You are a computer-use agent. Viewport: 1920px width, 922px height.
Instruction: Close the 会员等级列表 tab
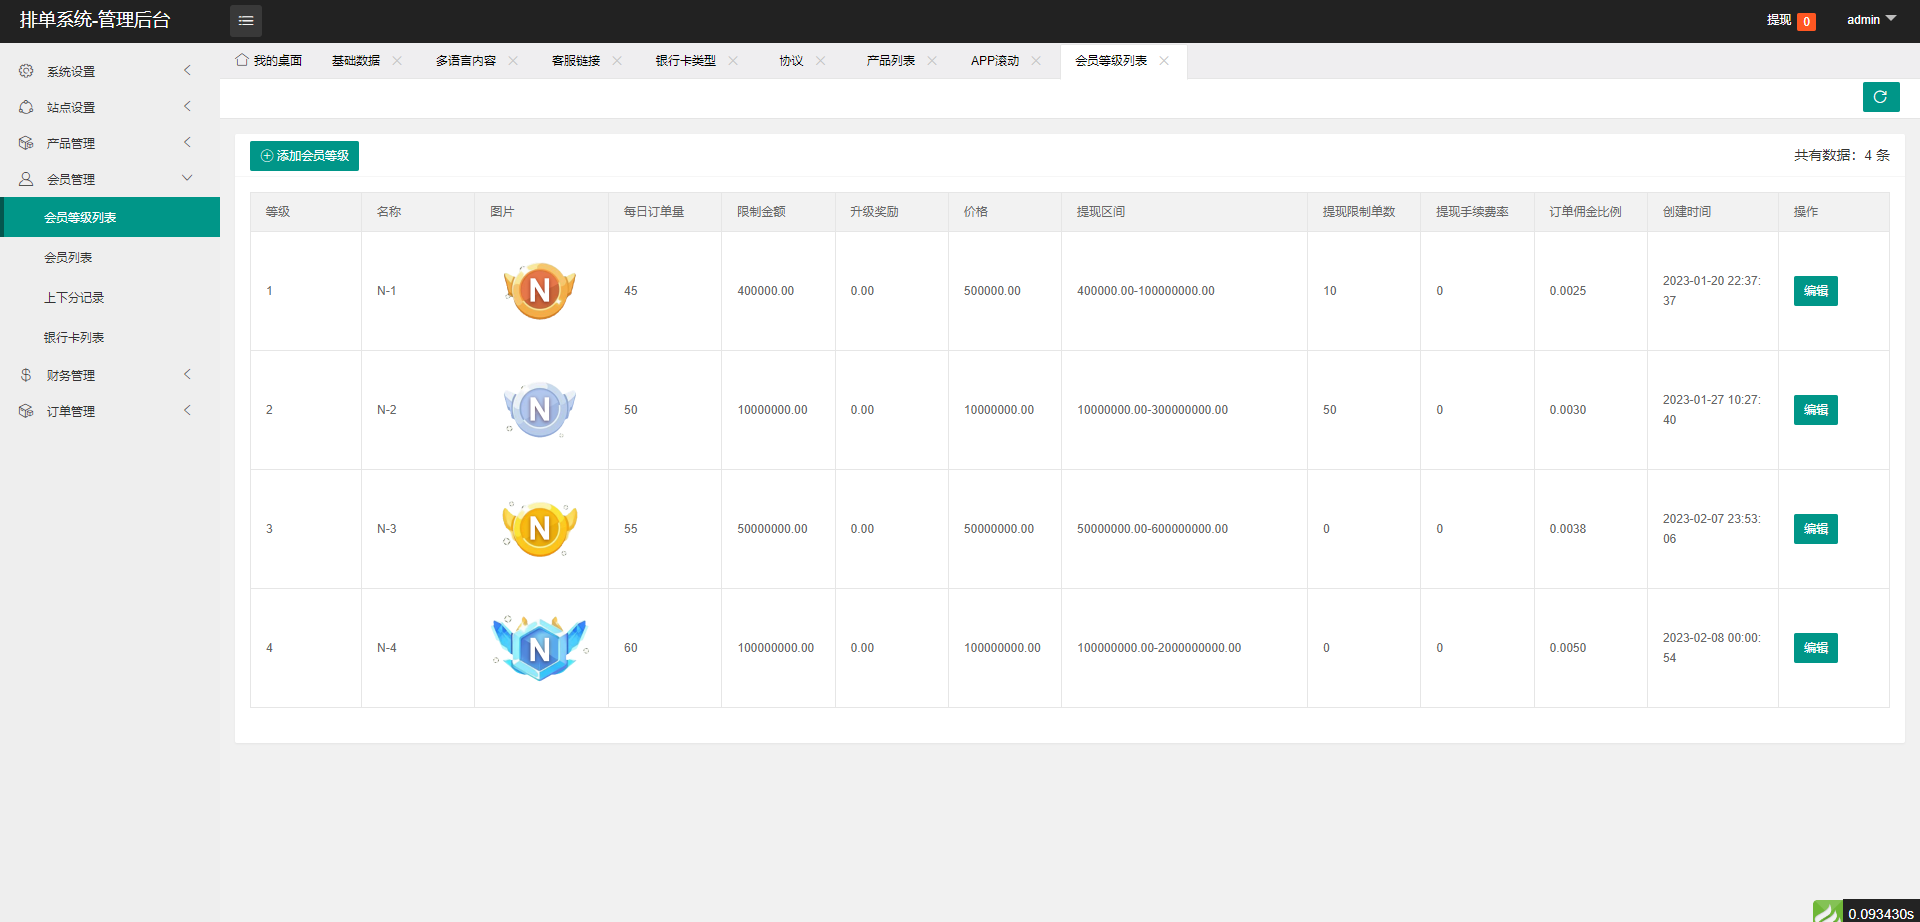point(1163,61)
